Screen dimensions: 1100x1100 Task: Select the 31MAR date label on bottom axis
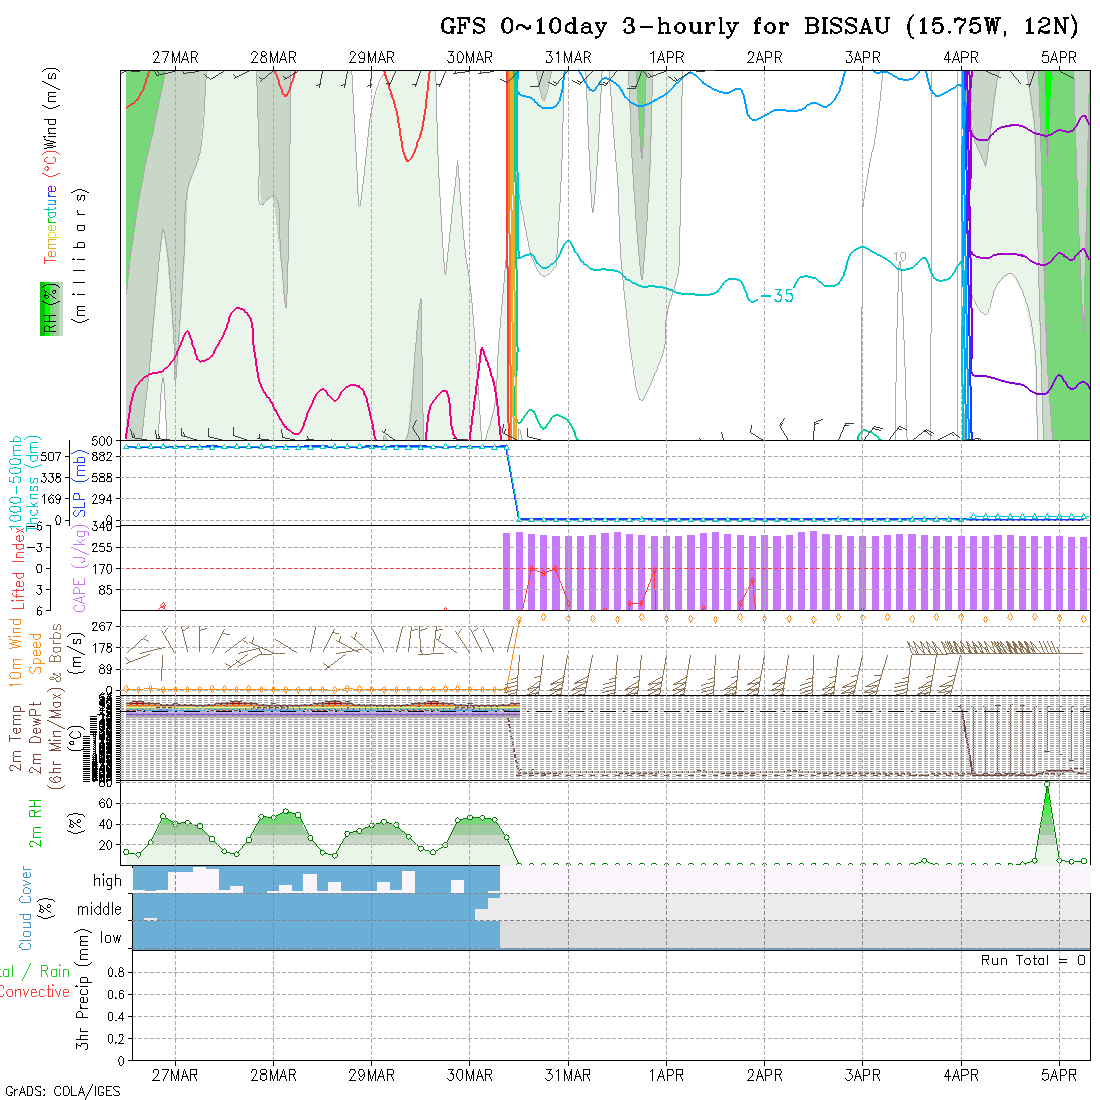568,1075
